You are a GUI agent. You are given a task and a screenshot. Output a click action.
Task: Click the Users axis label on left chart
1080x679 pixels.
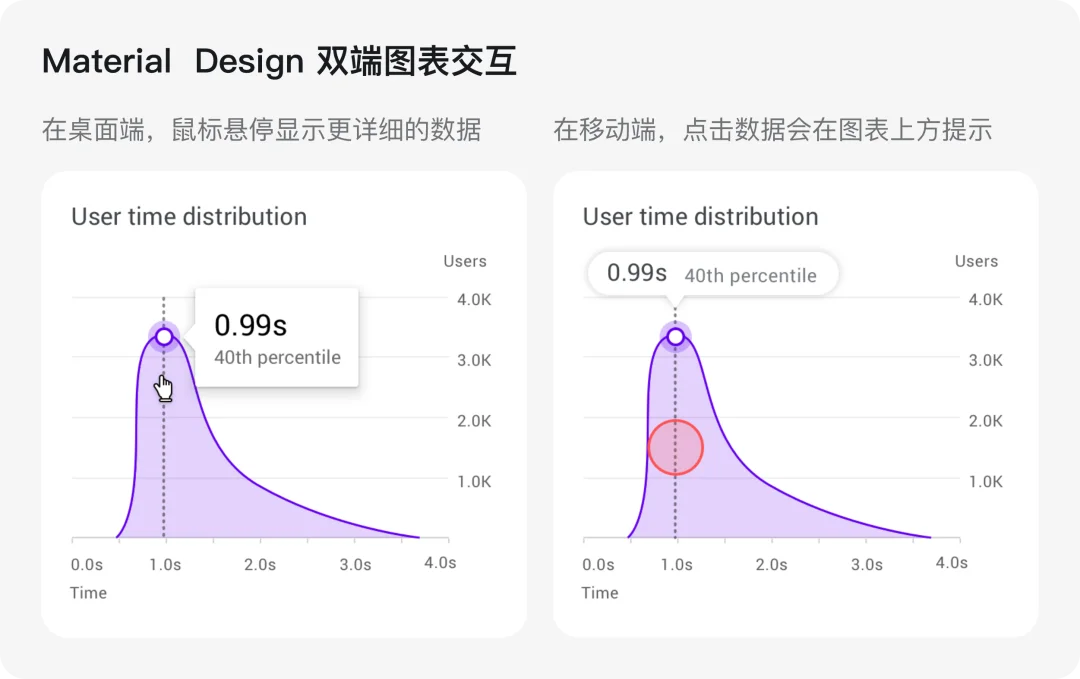point(465,261)
